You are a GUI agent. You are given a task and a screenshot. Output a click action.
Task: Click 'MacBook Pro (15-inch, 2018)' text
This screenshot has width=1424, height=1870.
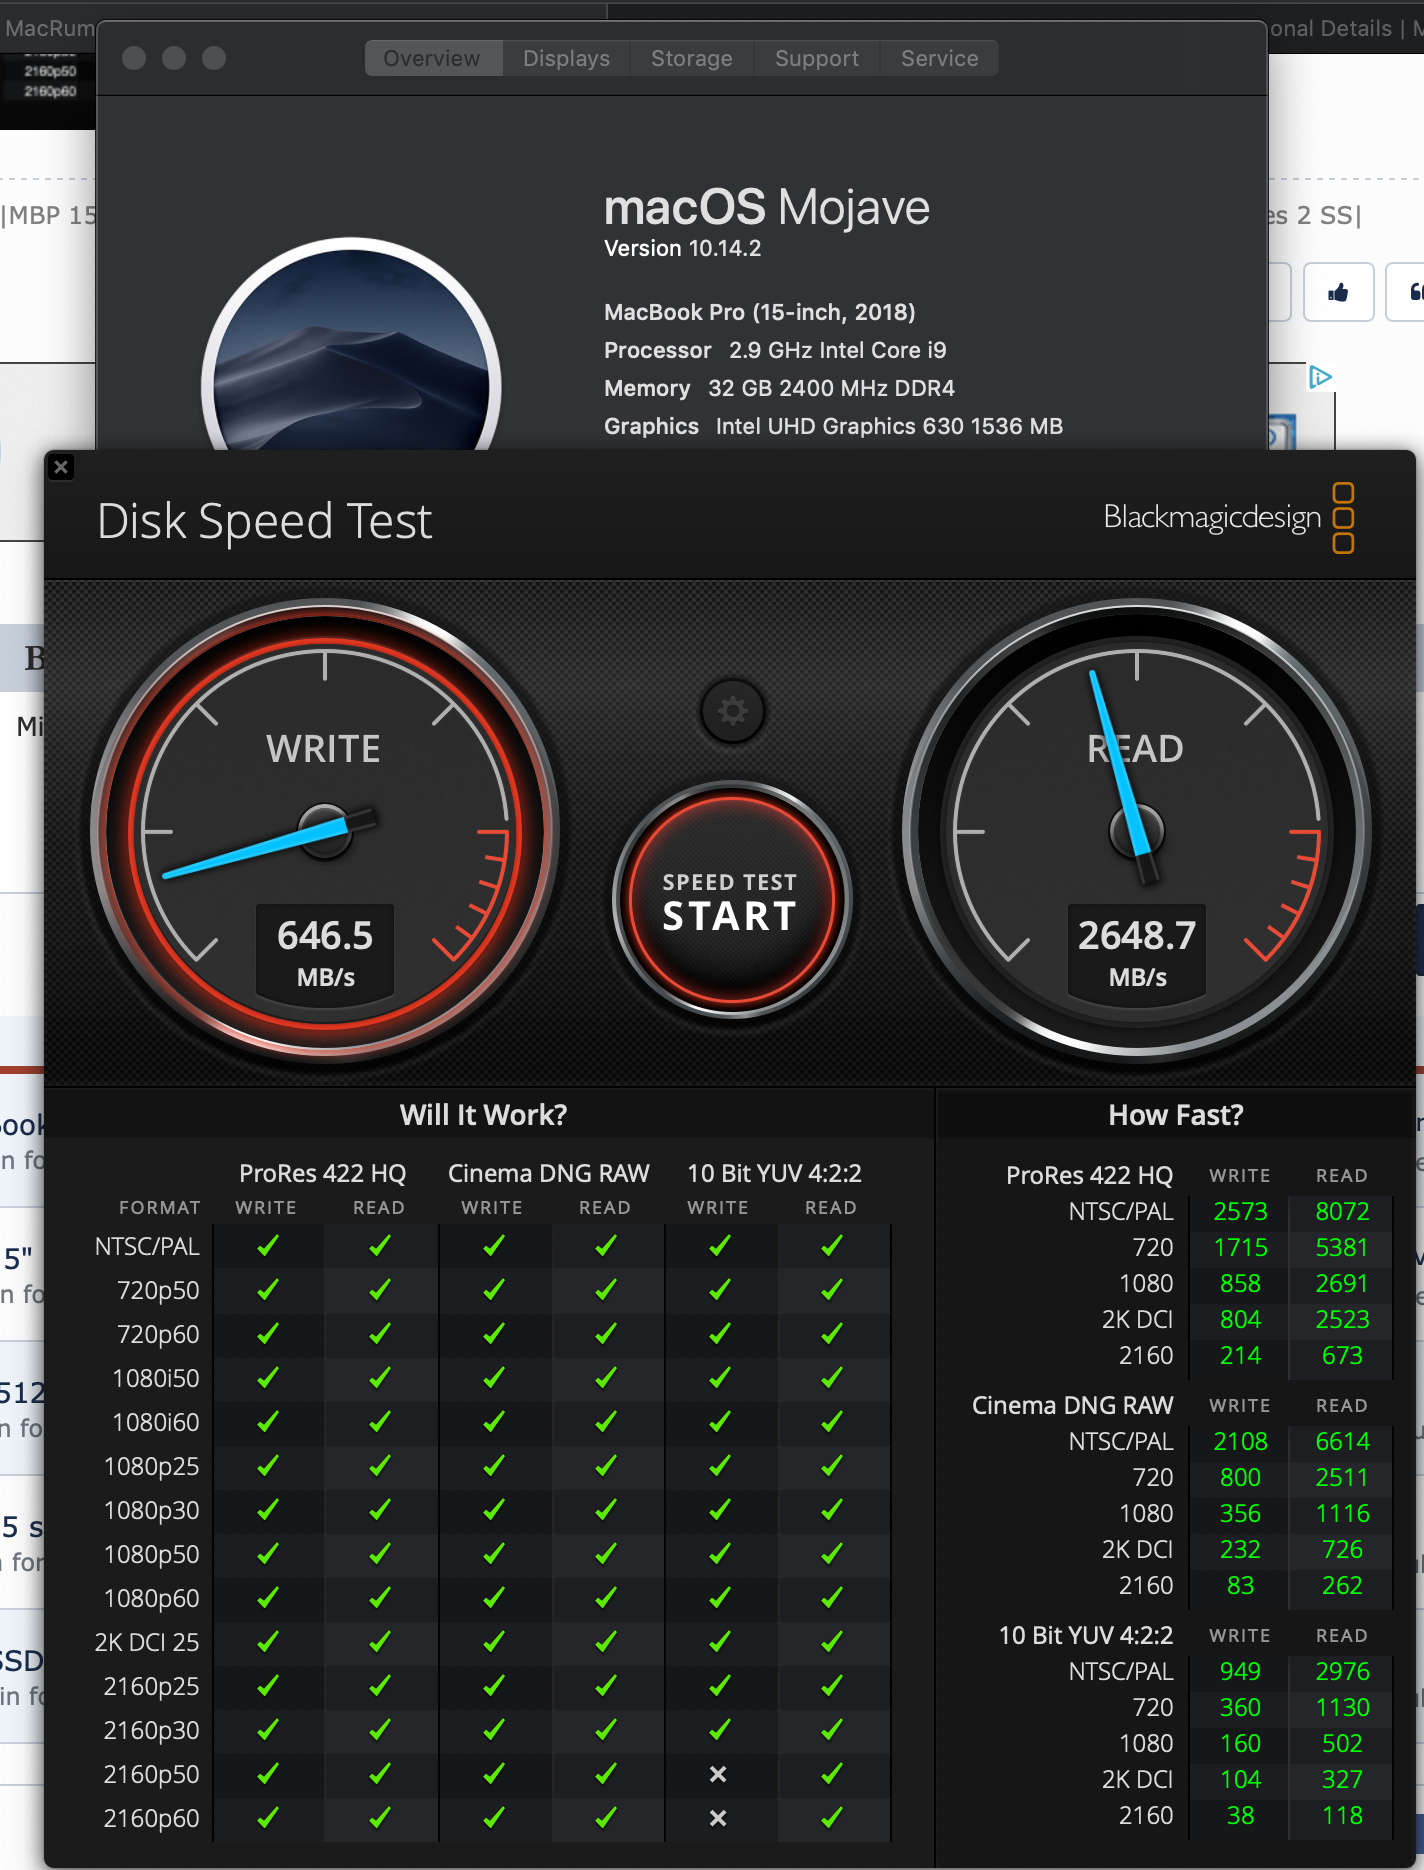[760, 313]
